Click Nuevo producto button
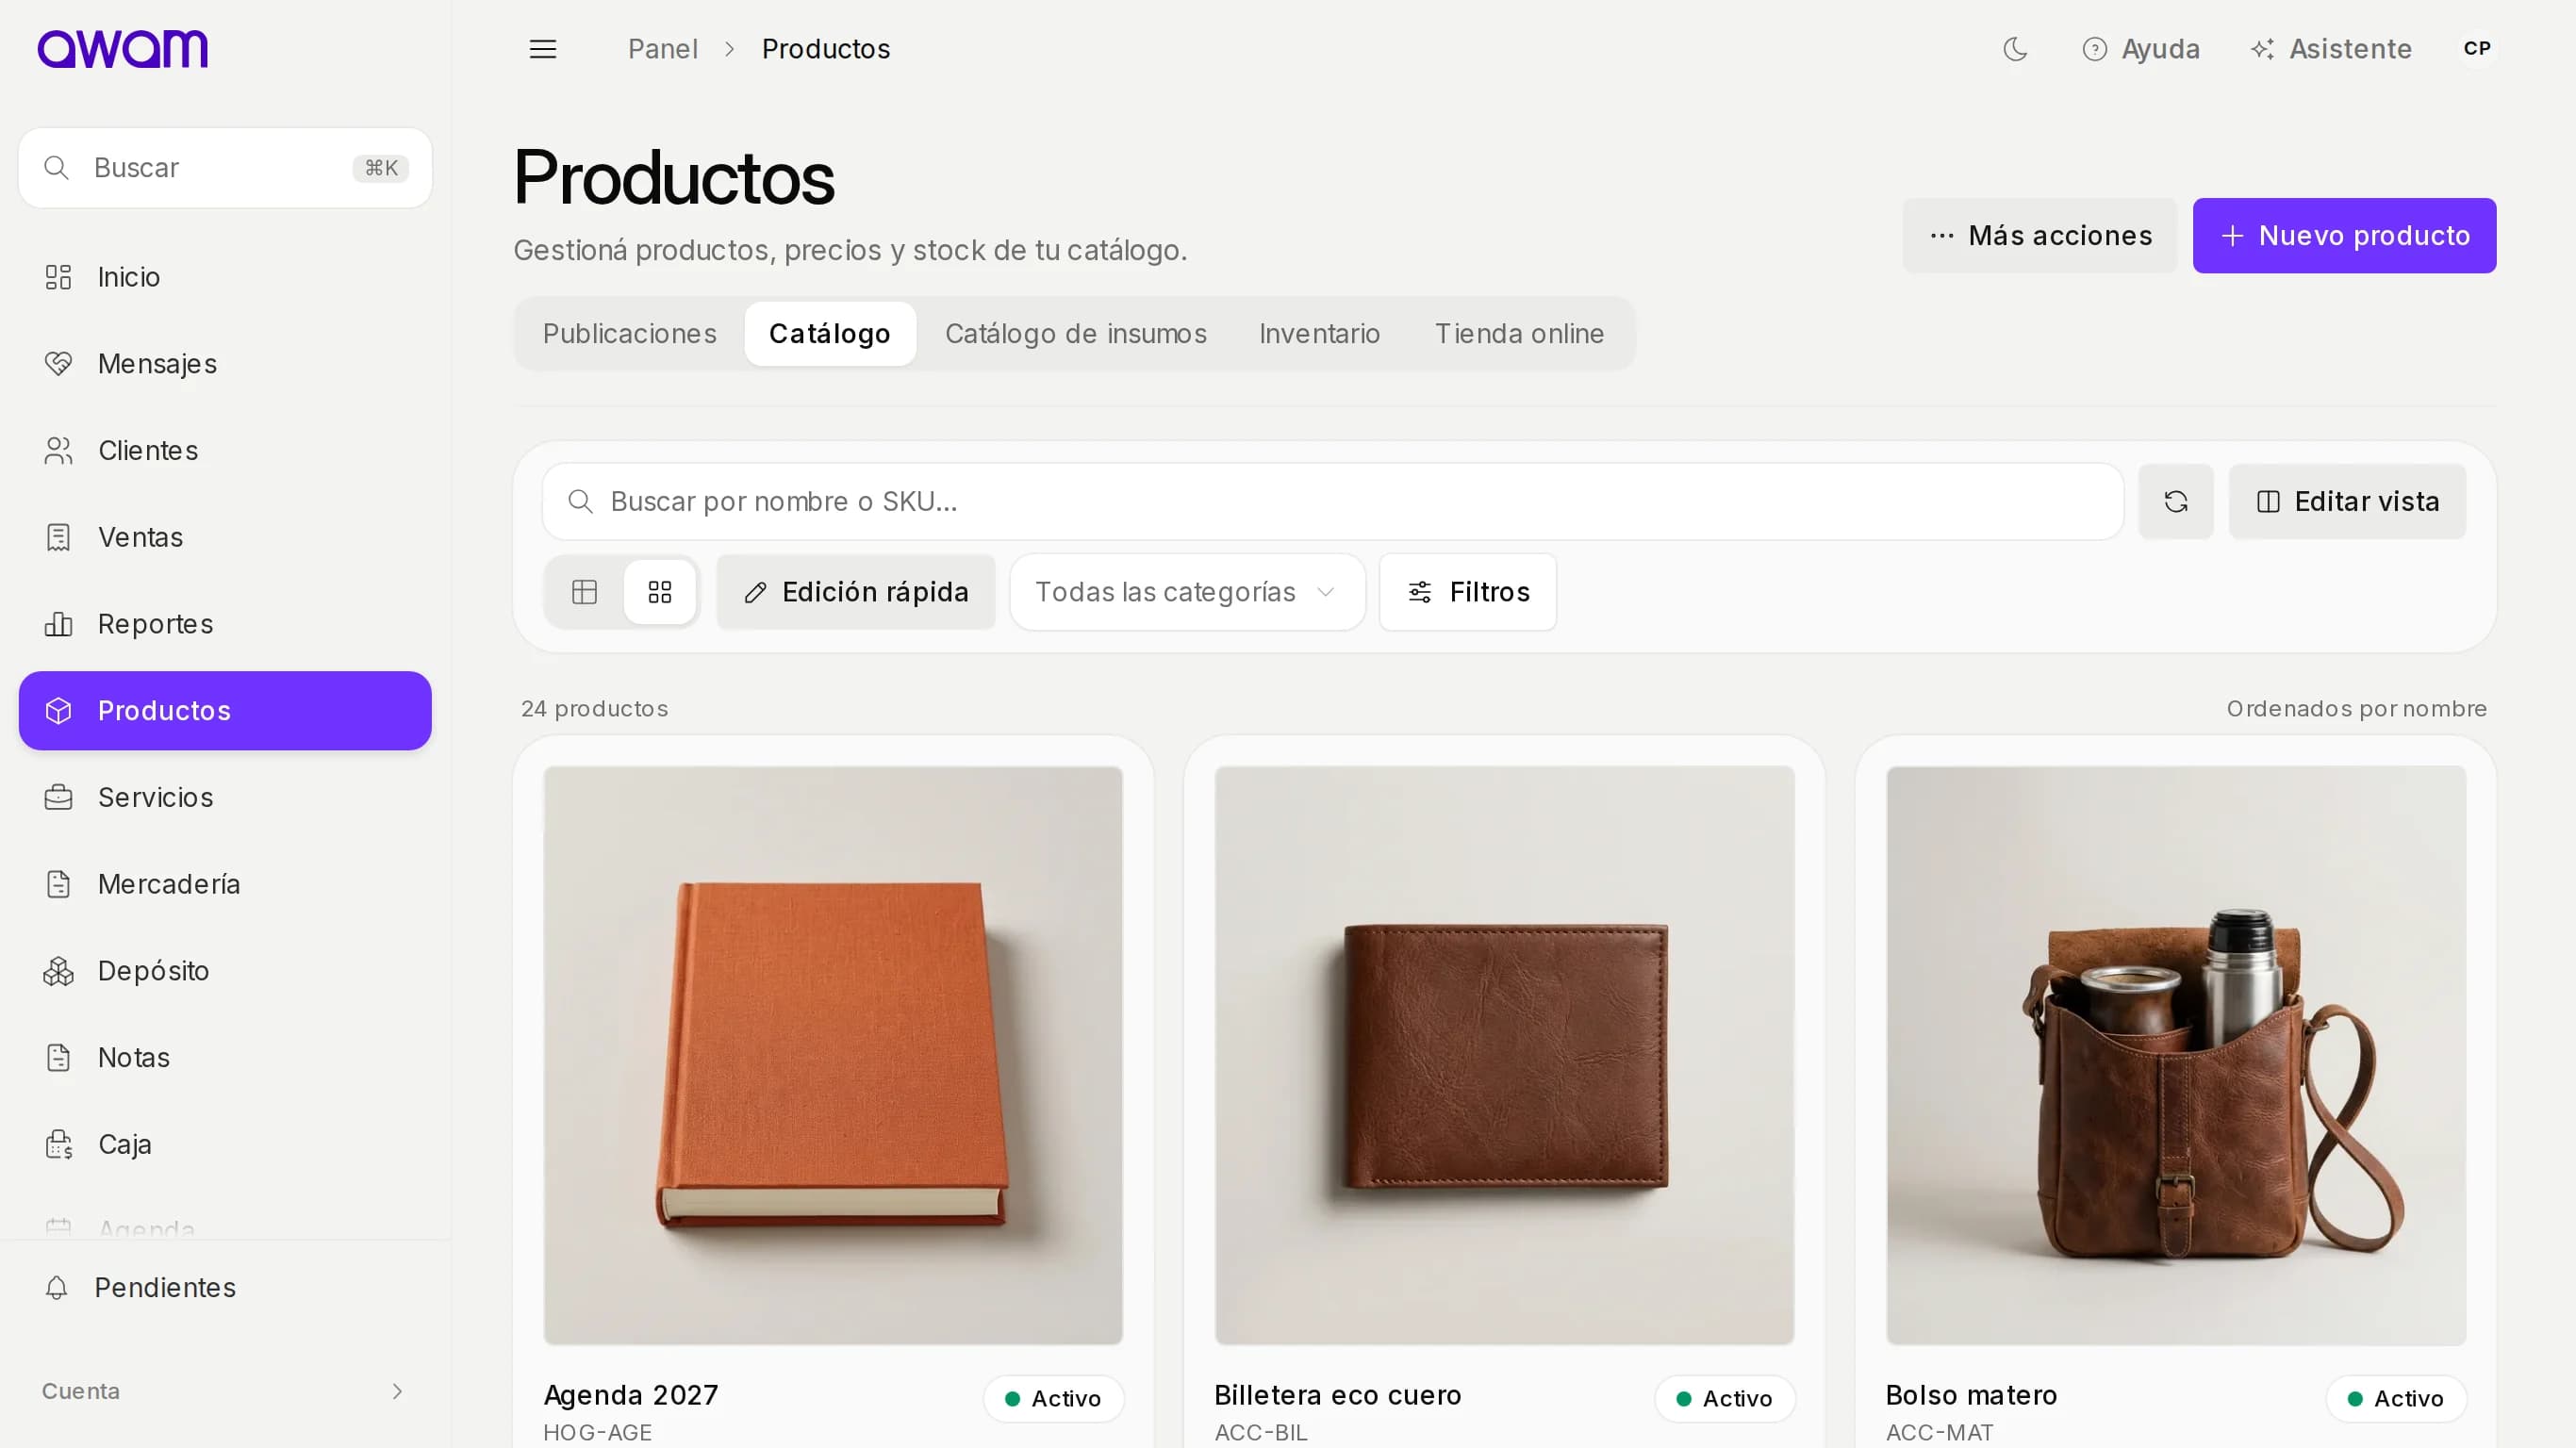The image size is (2576, 1448). [2344, 236]
